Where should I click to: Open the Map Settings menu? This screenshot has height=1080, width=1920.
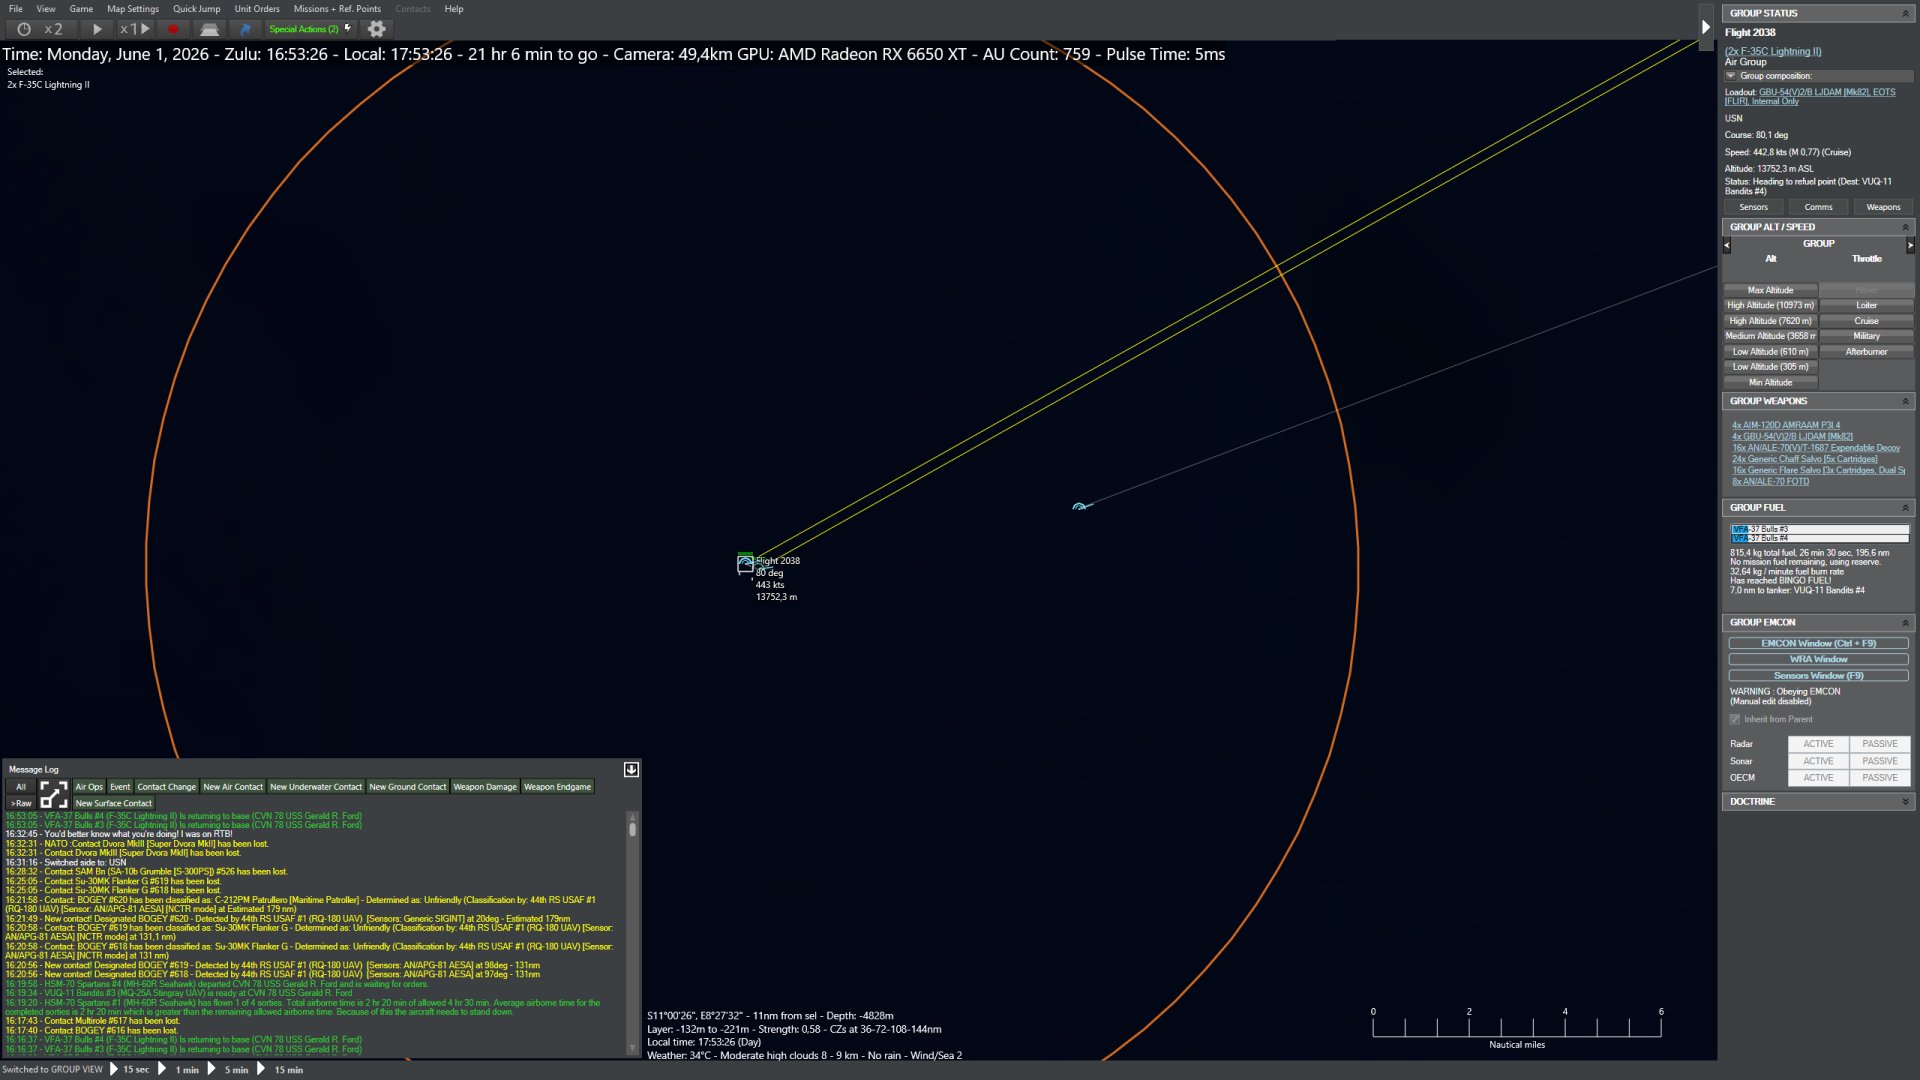pos(133,9)
